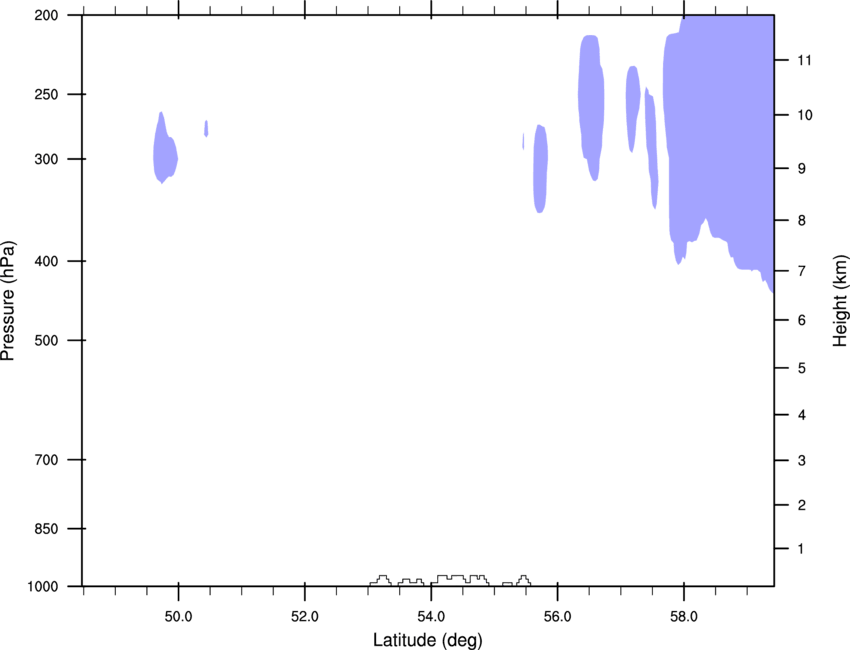
Task: Click the 52.0 latitude tick label
Action: pos(305,617)
